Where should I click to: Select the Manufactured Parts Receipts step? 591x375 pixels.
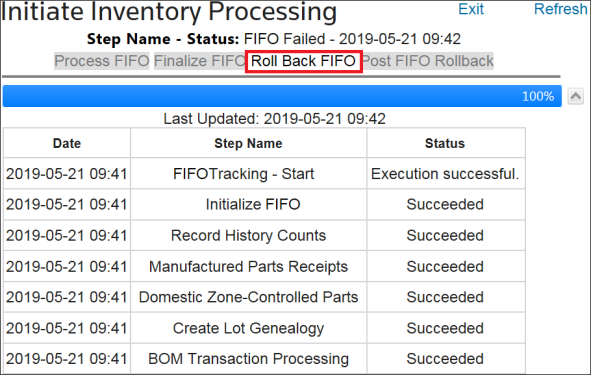[x=248, y=266]
